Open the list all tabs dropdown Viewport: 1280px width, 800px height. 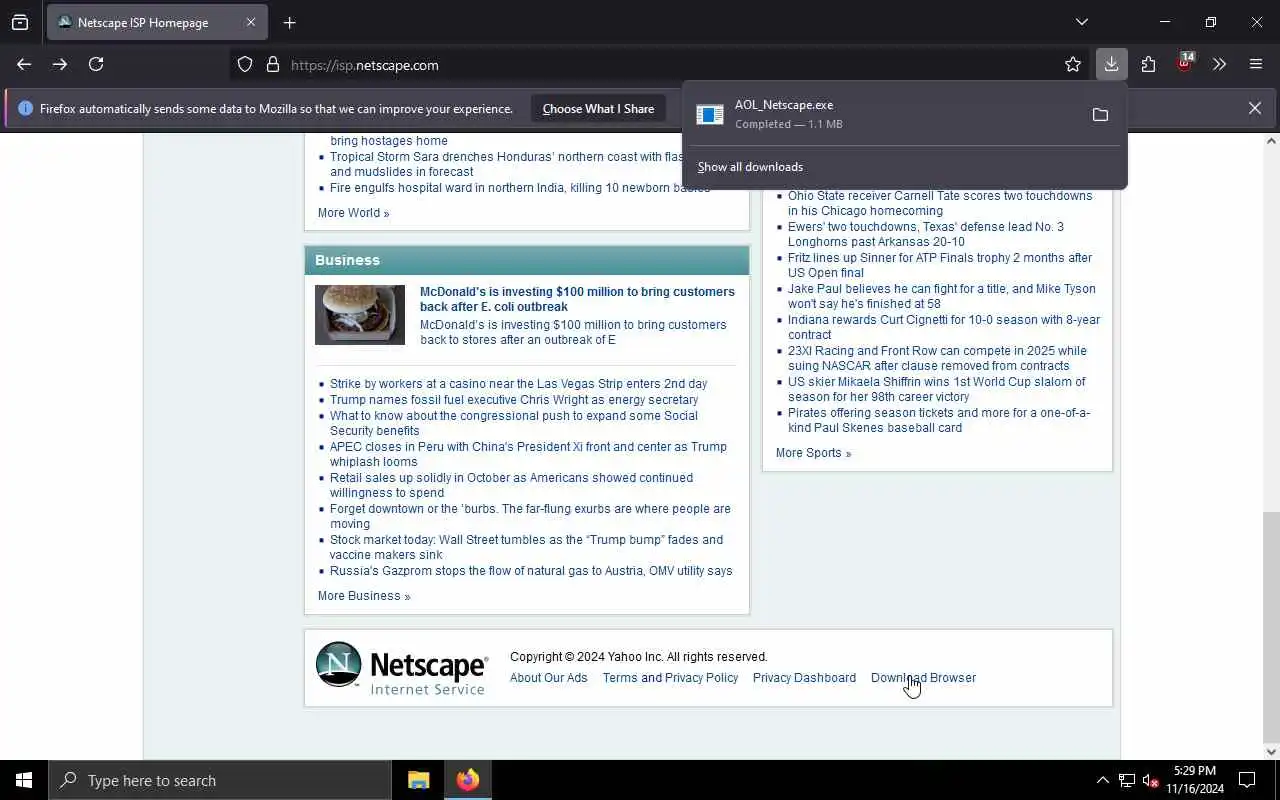[x=1081, y=22]
